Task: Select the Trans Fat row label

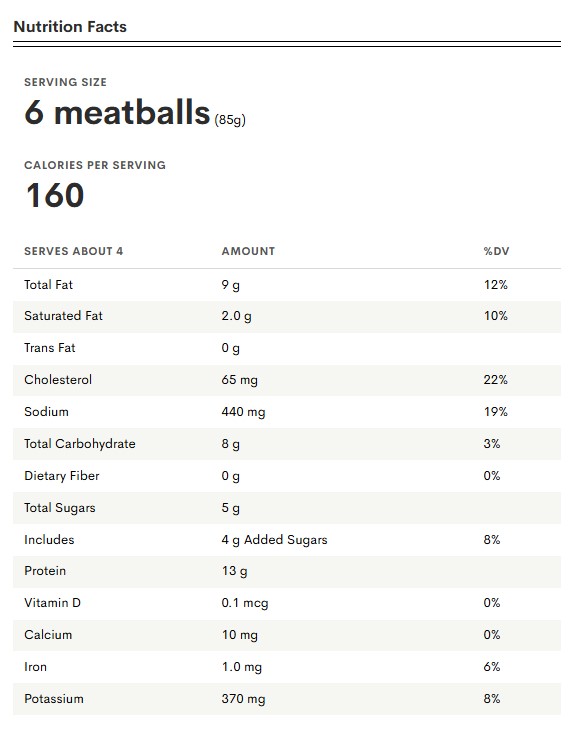Action: 50,348
